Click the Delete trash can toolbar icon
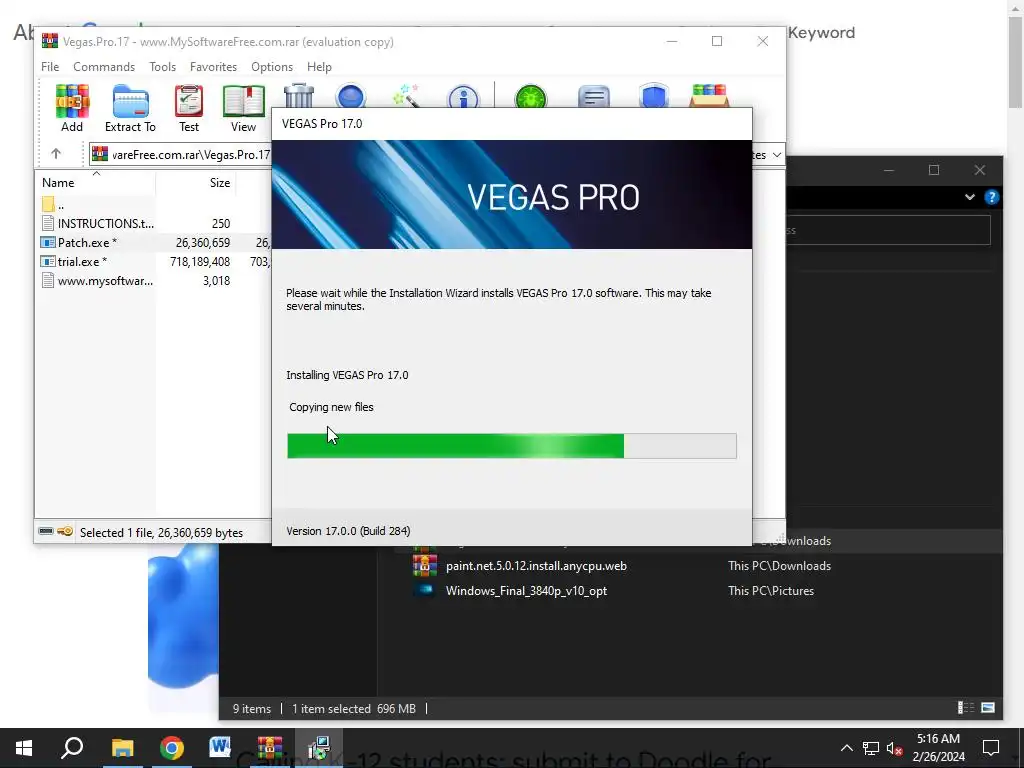Viewport: 1024px width, 768px height. [298, 96]
